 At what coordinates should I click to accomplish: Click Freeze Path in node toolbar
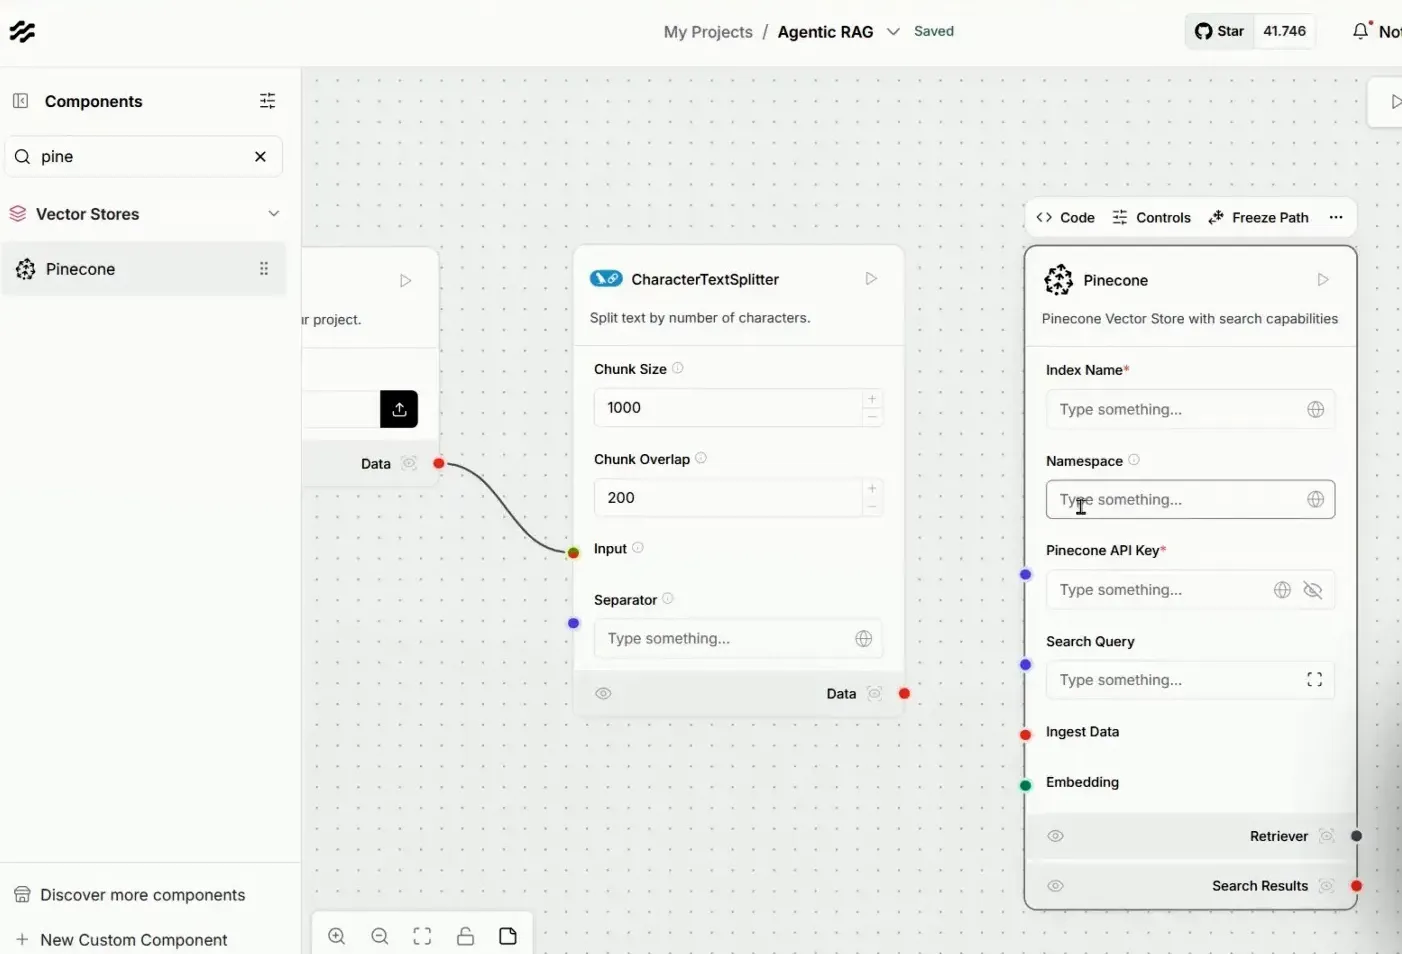1259,218
